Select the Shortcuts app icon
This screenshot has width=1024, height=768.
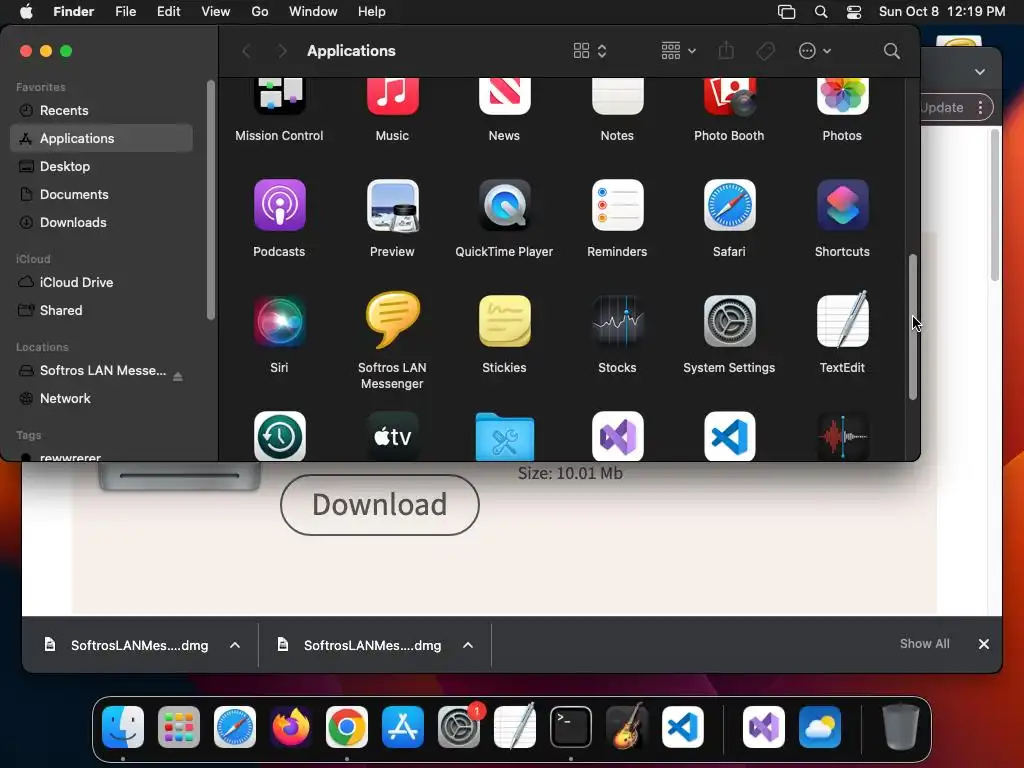coord(842,205)
